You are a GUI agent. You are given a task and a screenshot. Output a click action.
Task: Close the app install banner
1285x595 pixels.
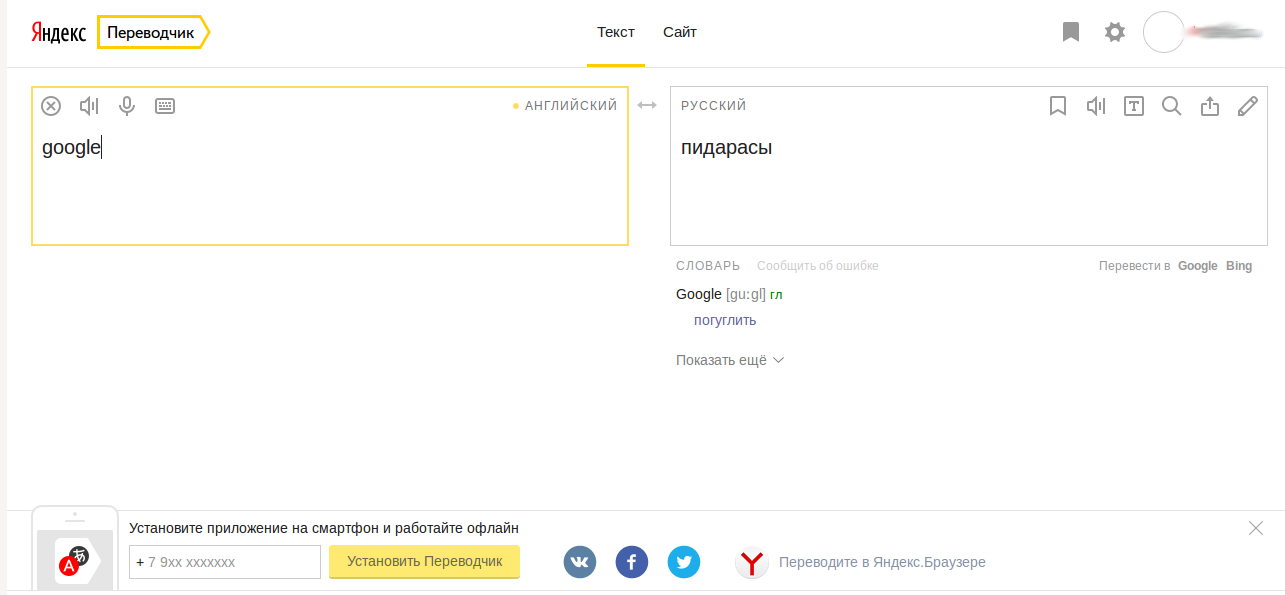click(x=1256, y=528)
